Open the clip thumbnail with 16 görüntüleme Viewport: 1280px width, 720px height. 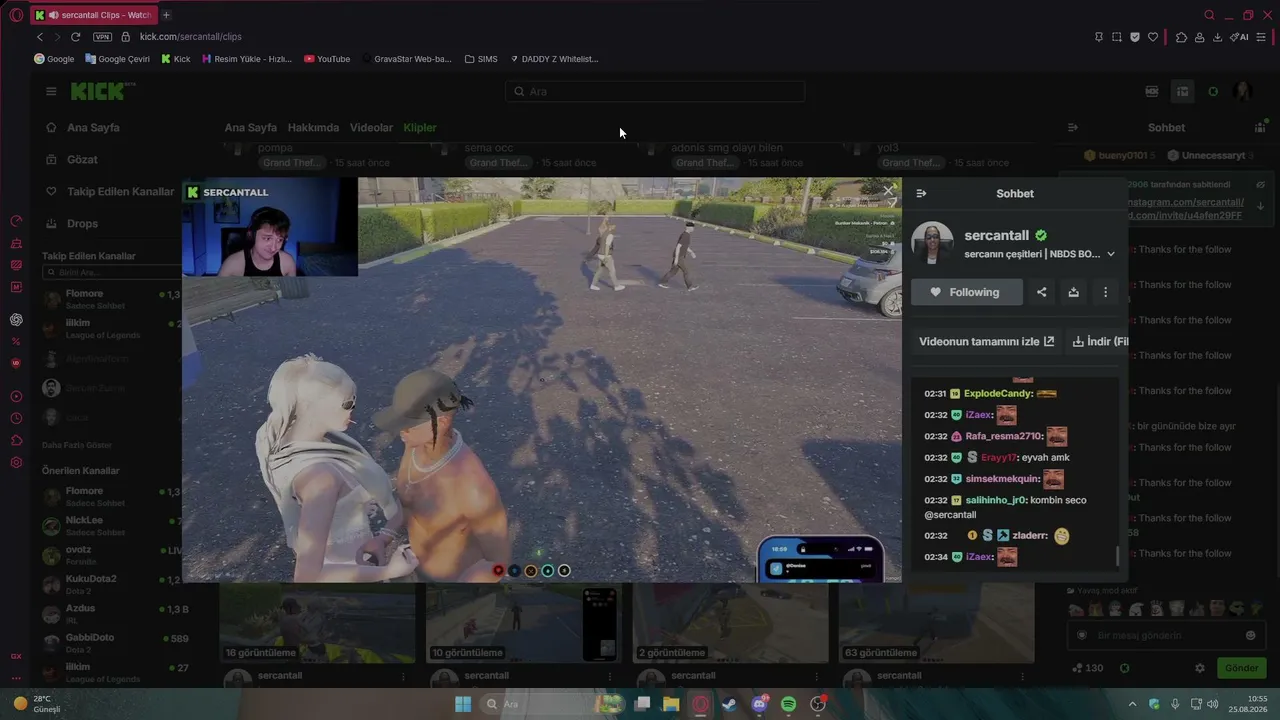[x=317, y=622]
